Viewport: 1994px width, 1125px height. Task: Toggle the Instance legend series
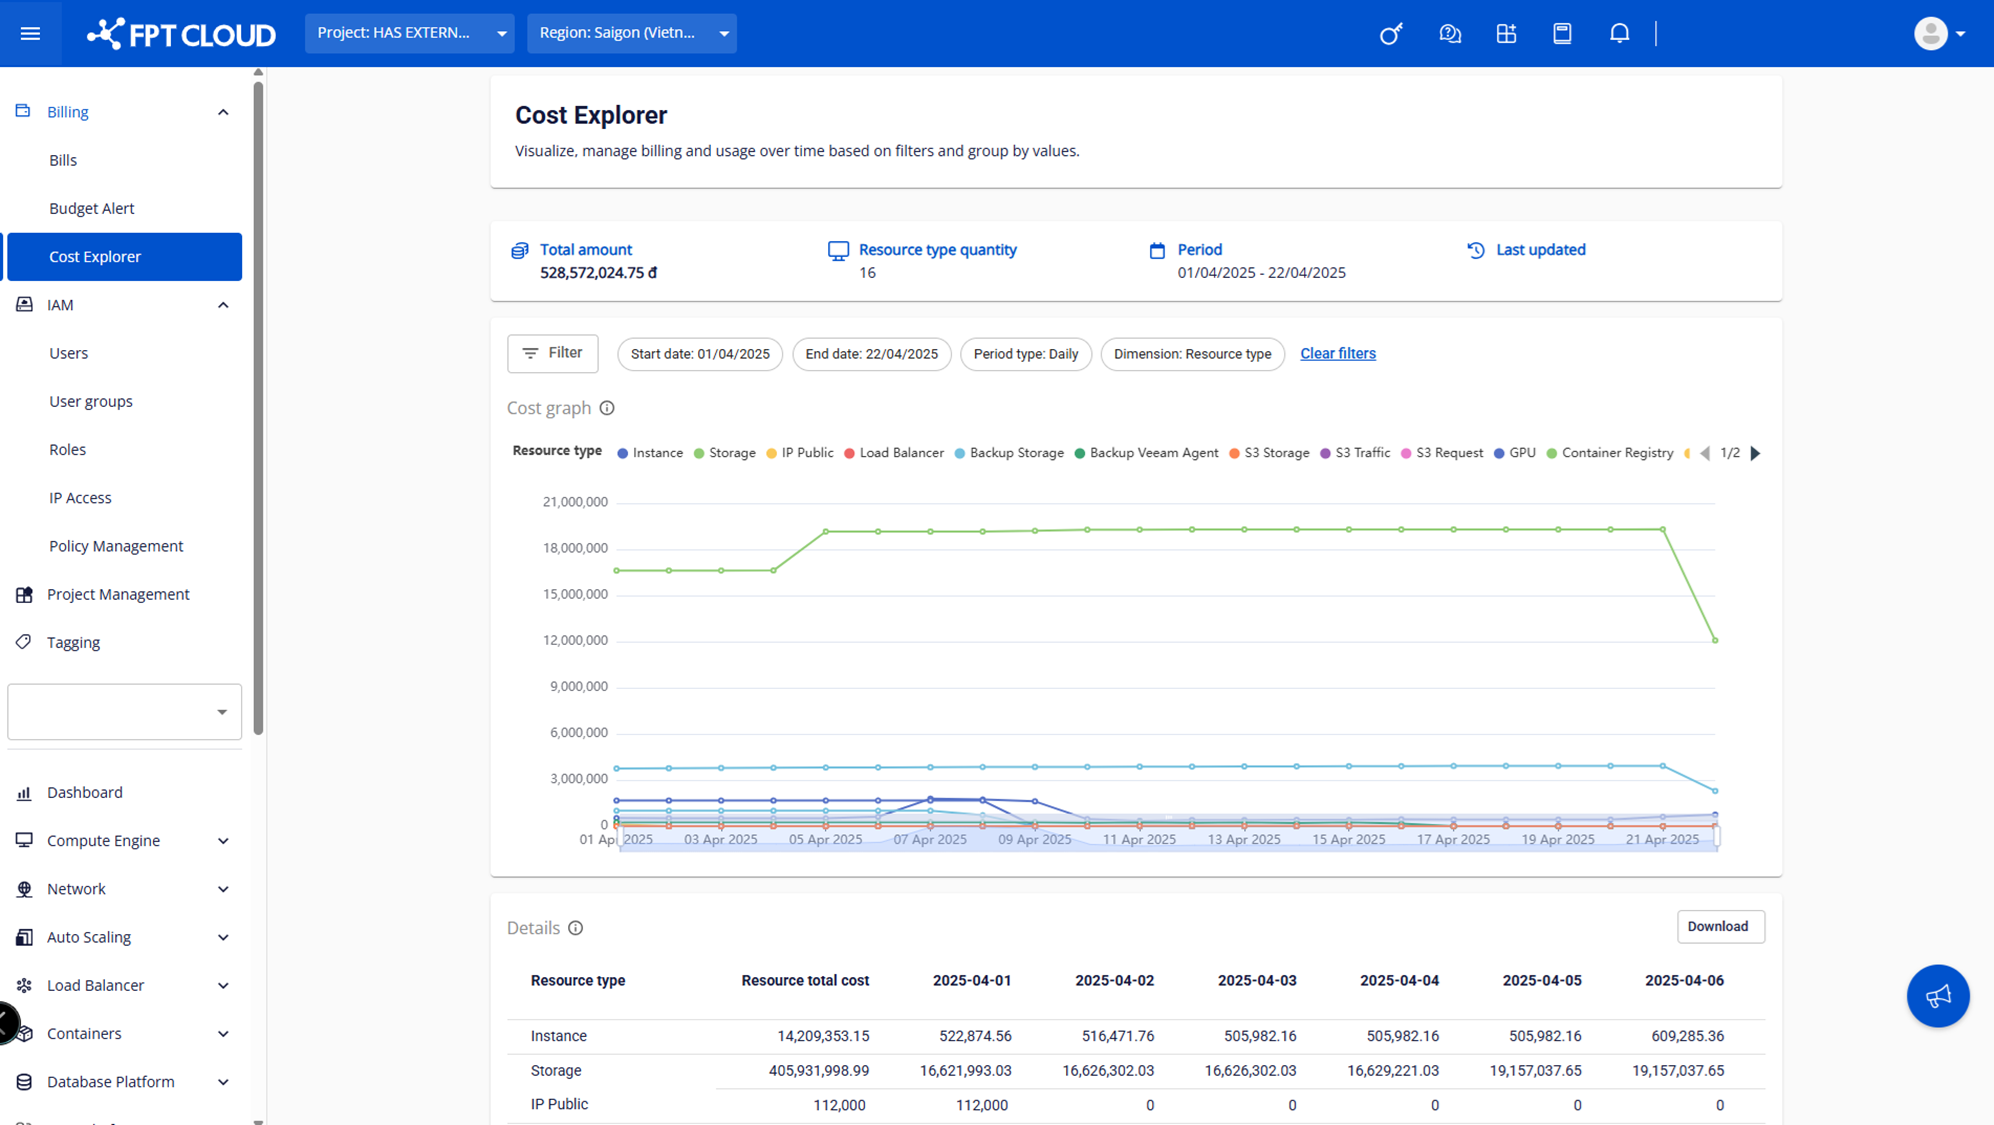tap(650, 453)
